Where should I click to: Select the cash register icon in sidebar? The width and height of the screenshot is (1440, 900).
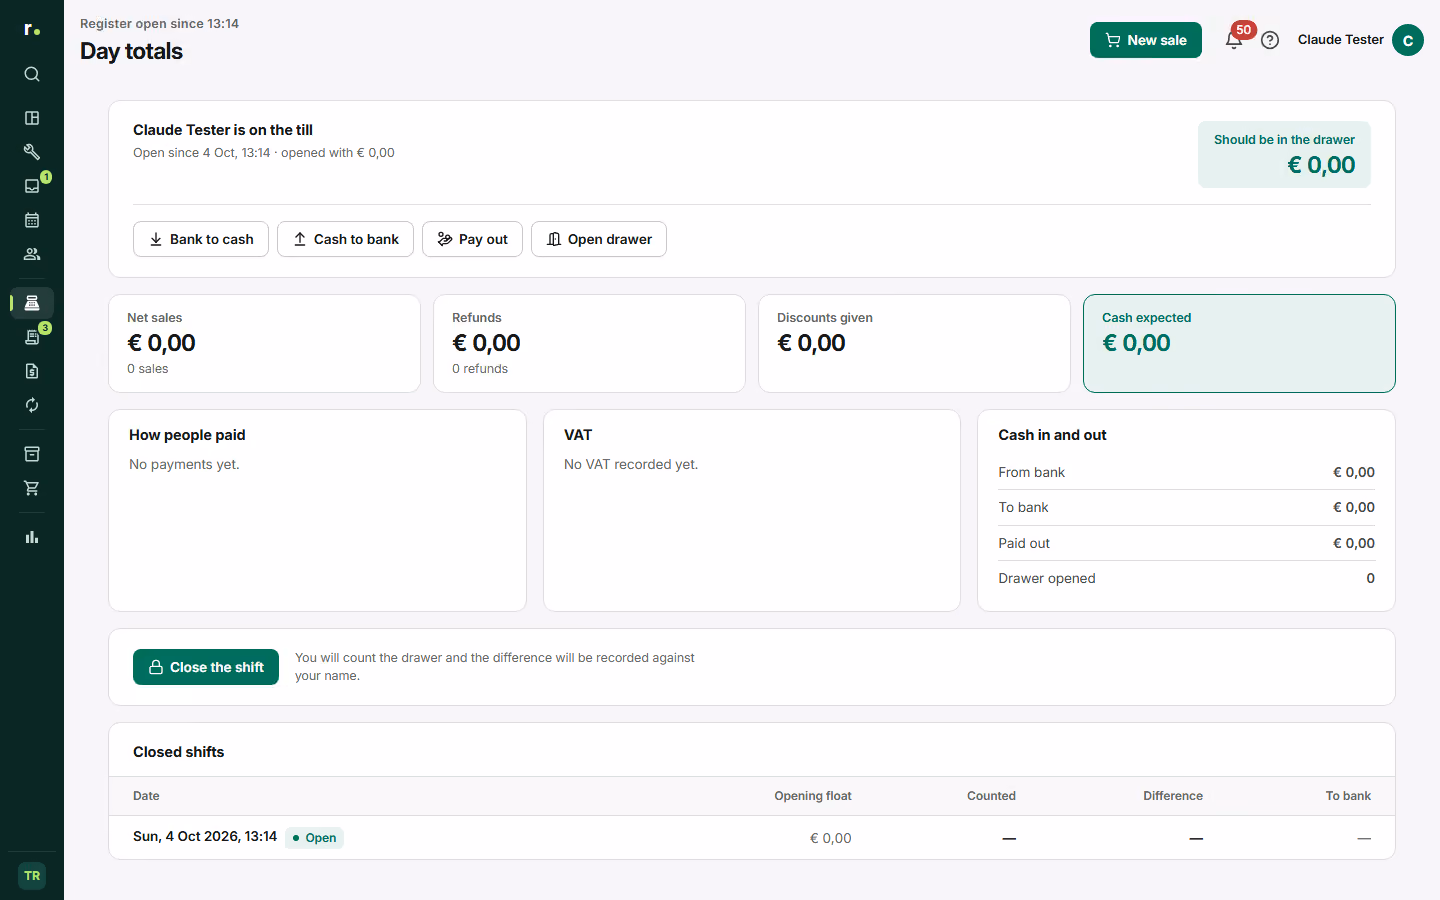point(32,303)
